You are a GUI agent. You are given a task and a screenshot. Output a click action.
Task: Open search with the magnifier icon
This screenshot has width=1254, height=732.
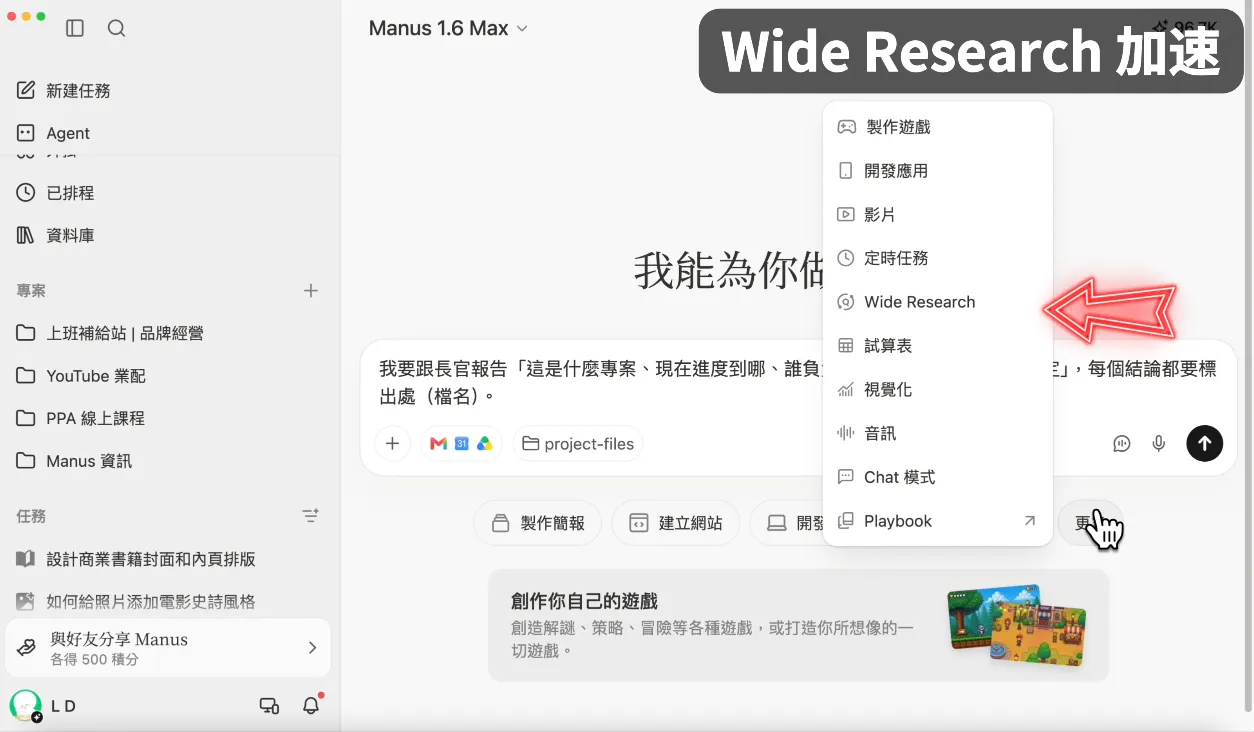pyautogui.click(x=116, y=28)
